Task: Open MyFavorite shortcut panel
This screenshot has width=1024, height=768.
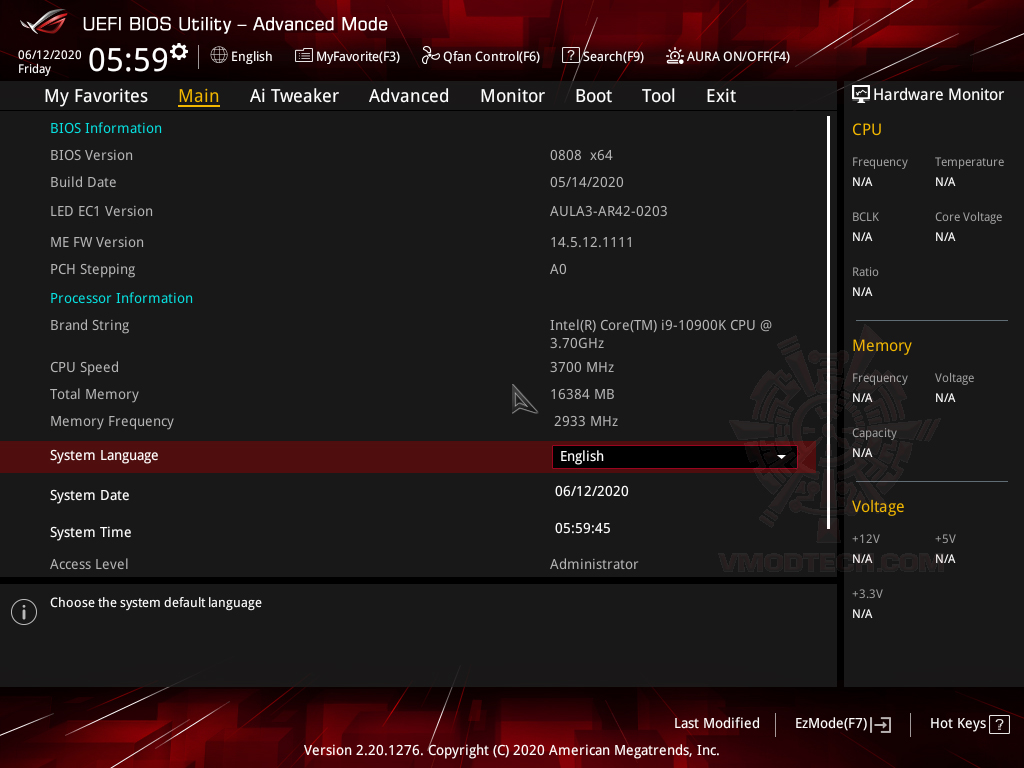Action: pyautogui.click(x=347, y=56)
